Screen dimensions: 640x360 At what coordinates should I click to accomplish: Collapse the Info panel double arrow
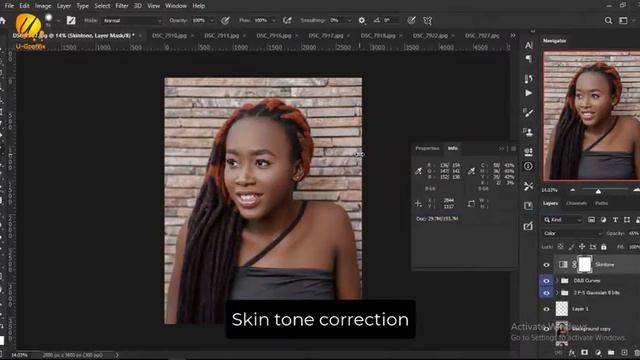[x=501, y=149]
